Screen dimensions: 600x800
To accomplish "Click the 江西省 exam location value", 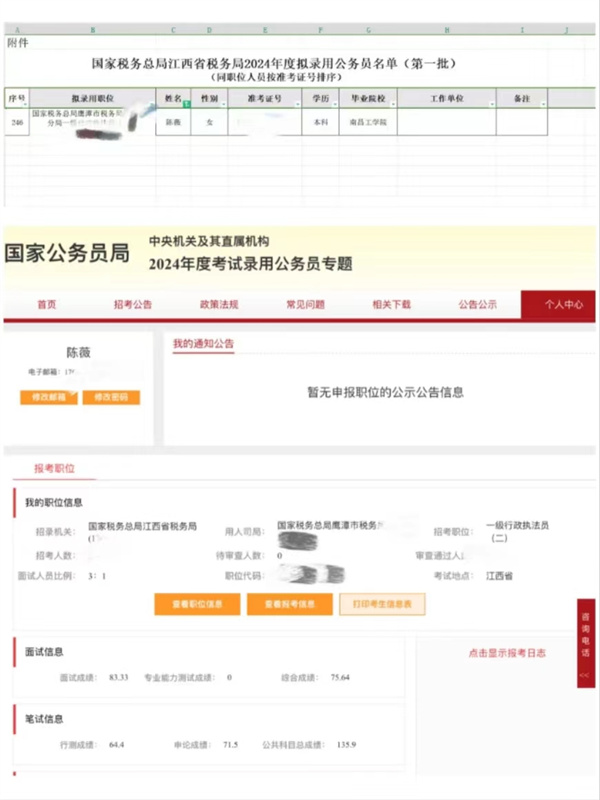I will pyautogui.click(x=499, y=576).
